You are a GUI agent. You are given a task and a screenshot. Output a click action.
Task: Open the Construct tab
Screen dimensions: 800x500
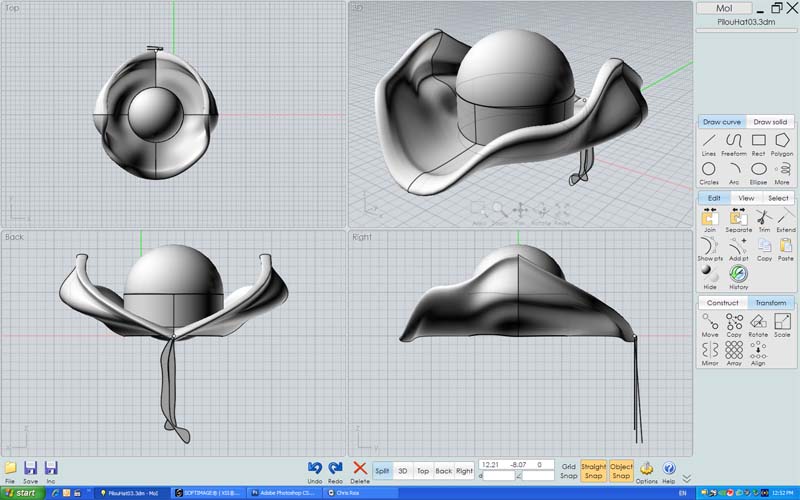tap(722, 303)
